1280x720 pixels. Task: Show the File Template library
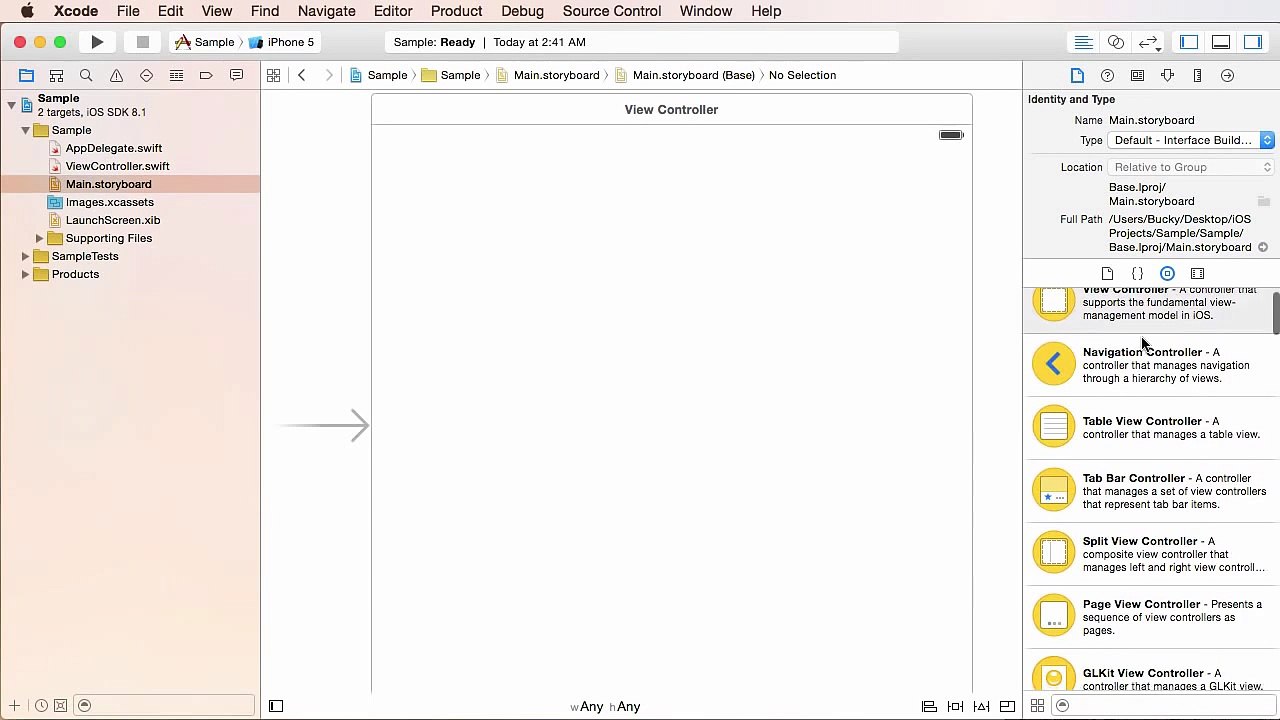pos(1107,273)
